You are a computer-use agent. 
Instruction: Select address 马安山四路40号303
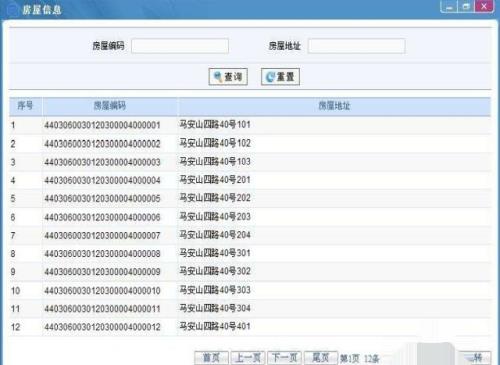(x=215, y=290)
